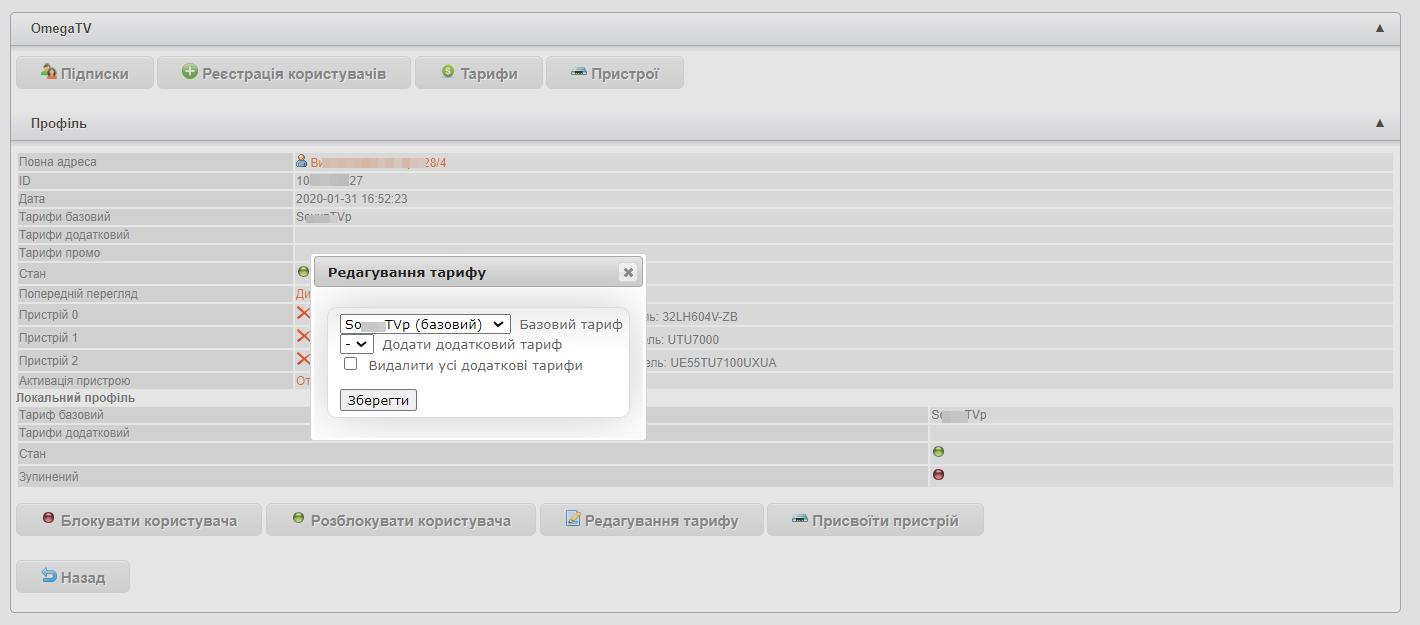The width and height of the screenshot is (1420, 625).
Task: Click the Присвоїти пристрій button
Action: click(x=875, y=520)
